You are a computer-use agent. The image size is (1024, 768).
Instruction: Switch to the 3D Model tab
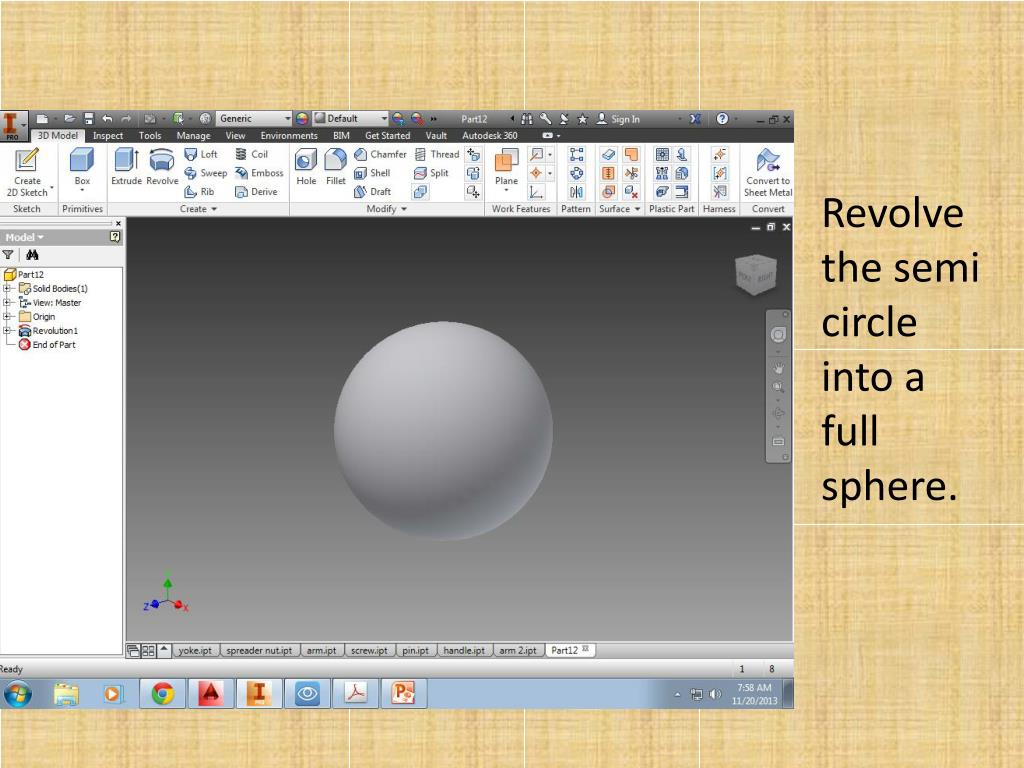[x=57, y=136]
